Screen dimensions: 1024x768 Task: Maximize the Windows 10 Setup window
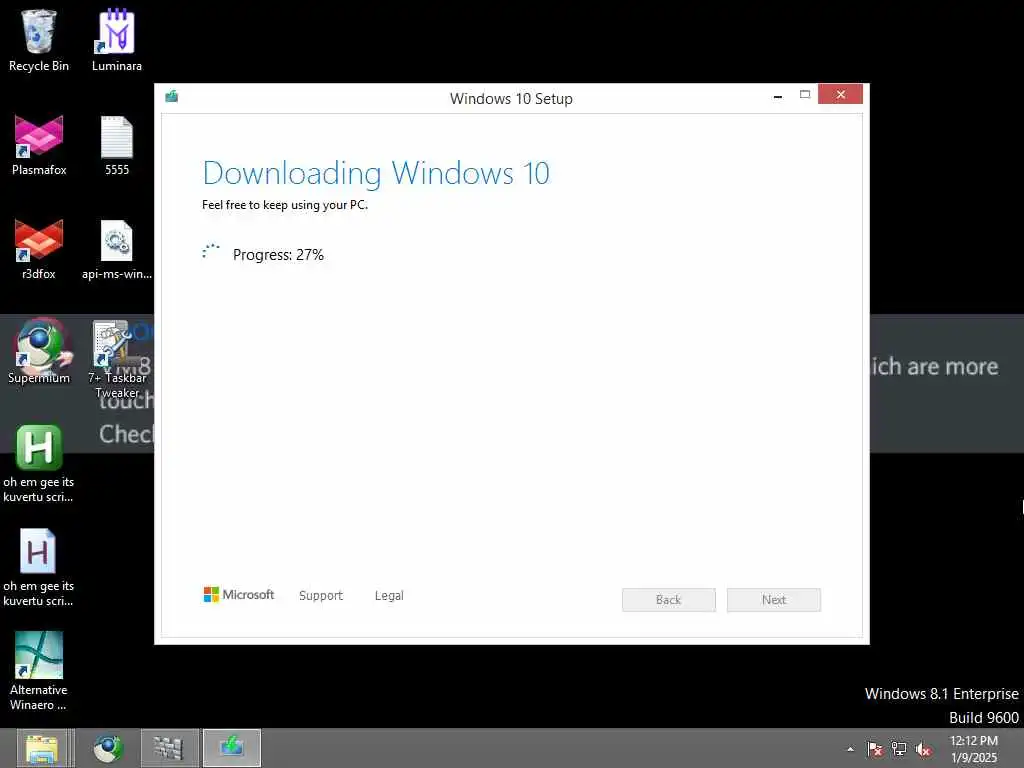(805, 95)
